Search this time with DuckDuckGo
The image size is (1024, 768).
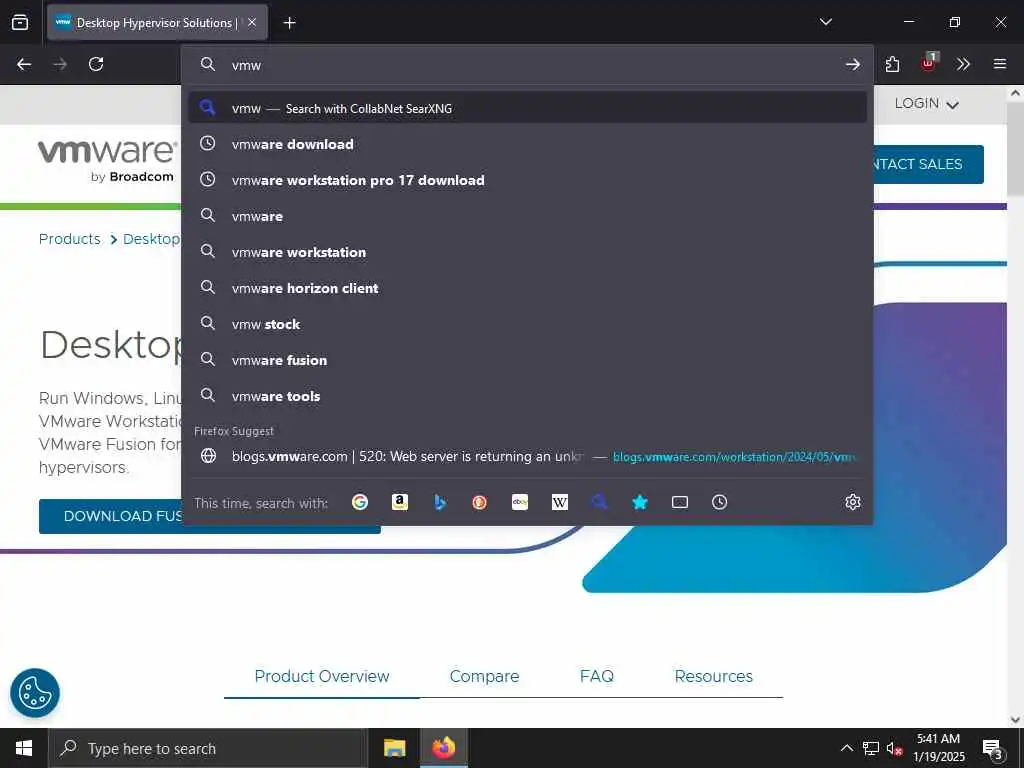pyautogui.click(x=480, y=502)
